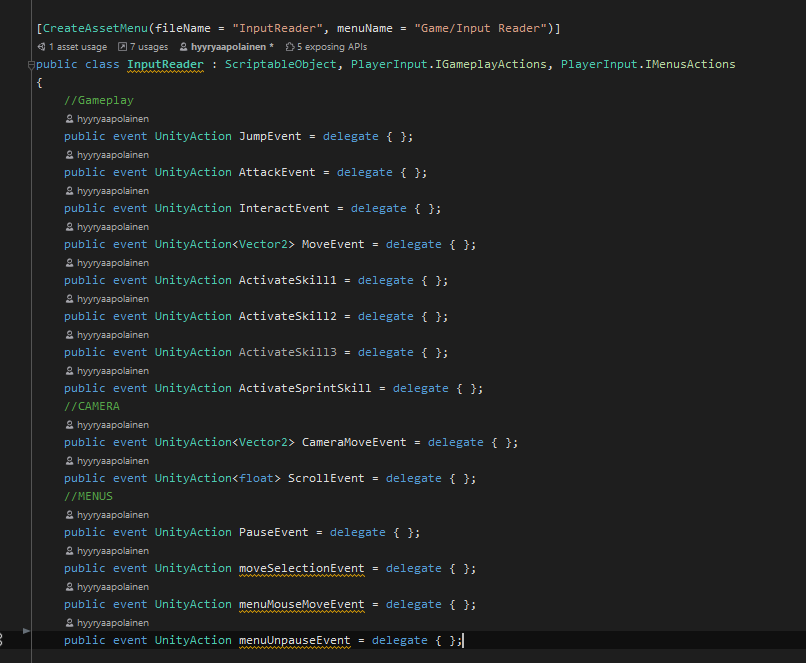Viewport: 806px width, 663px height.
Task: Click the AttackEvent identifier
Action: point(277,172)
